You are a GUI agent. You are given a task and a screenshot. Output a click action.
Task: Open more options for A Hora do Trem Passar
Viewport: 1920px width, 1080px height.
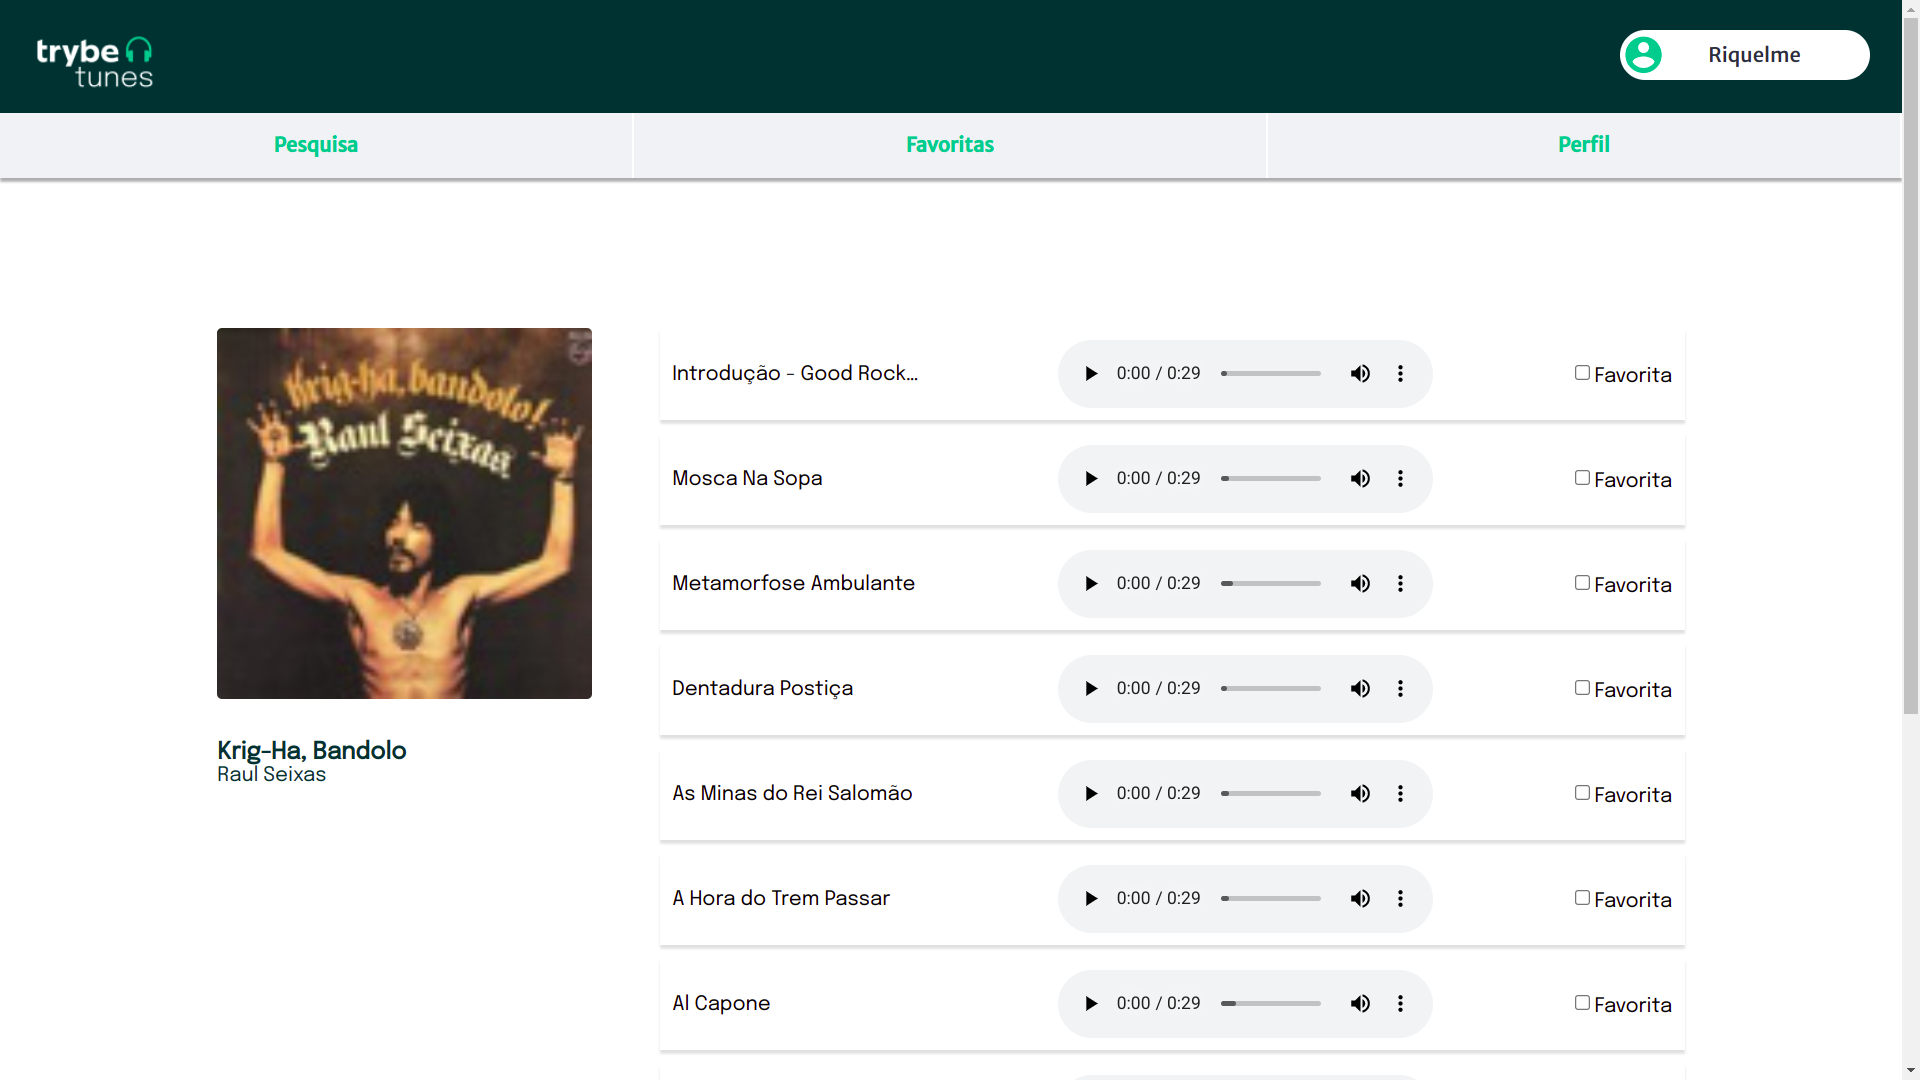pos(1400,899)
